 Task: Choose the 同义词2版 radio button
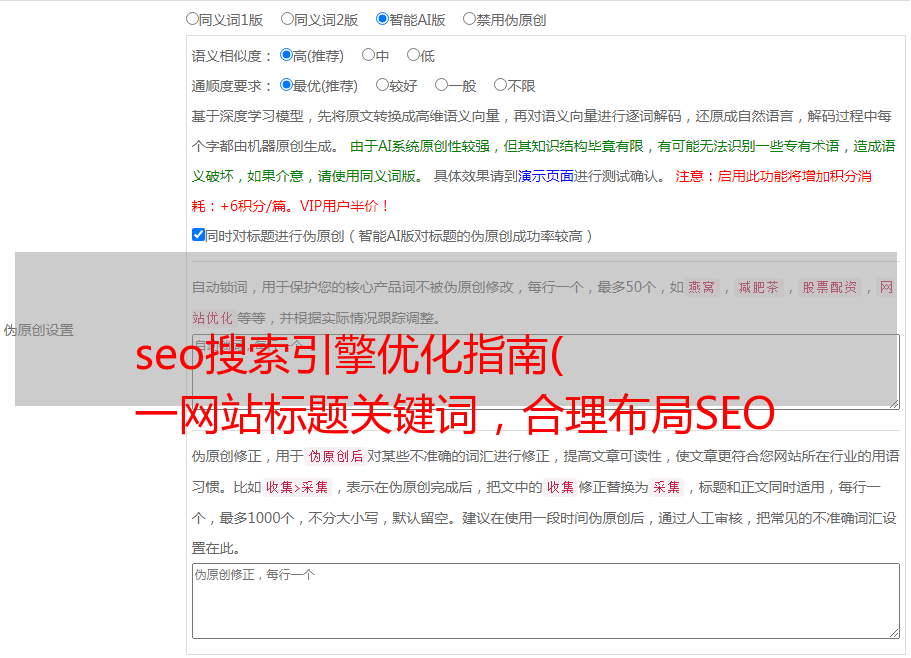point(288,19)
